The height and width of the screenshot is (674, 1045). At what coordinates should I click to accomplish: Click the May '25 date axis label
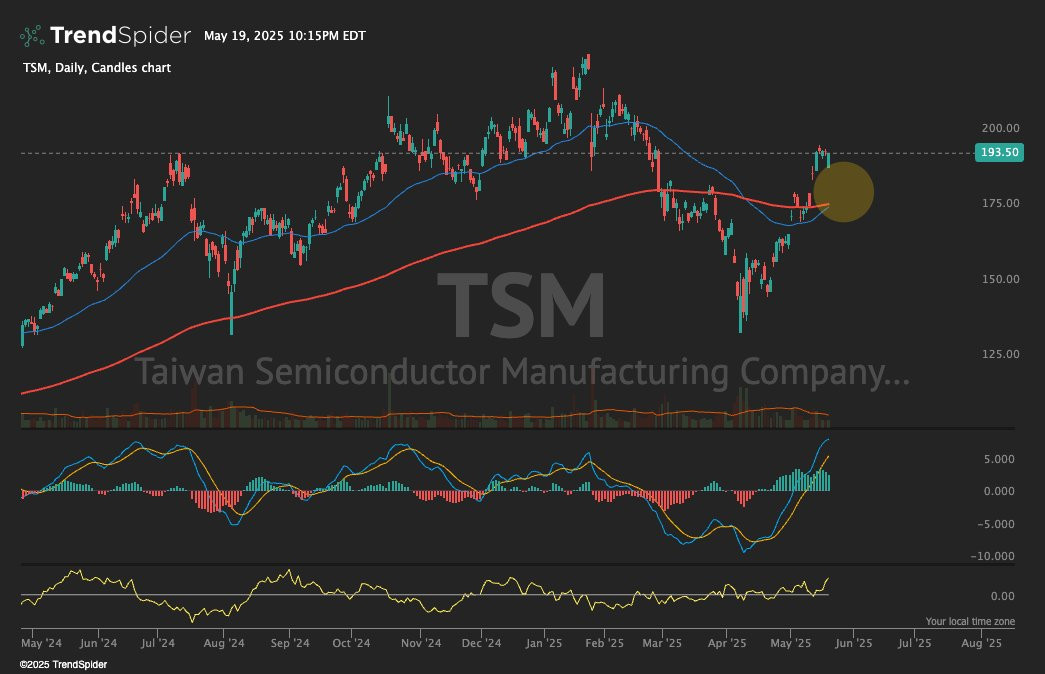pos(790,643)
